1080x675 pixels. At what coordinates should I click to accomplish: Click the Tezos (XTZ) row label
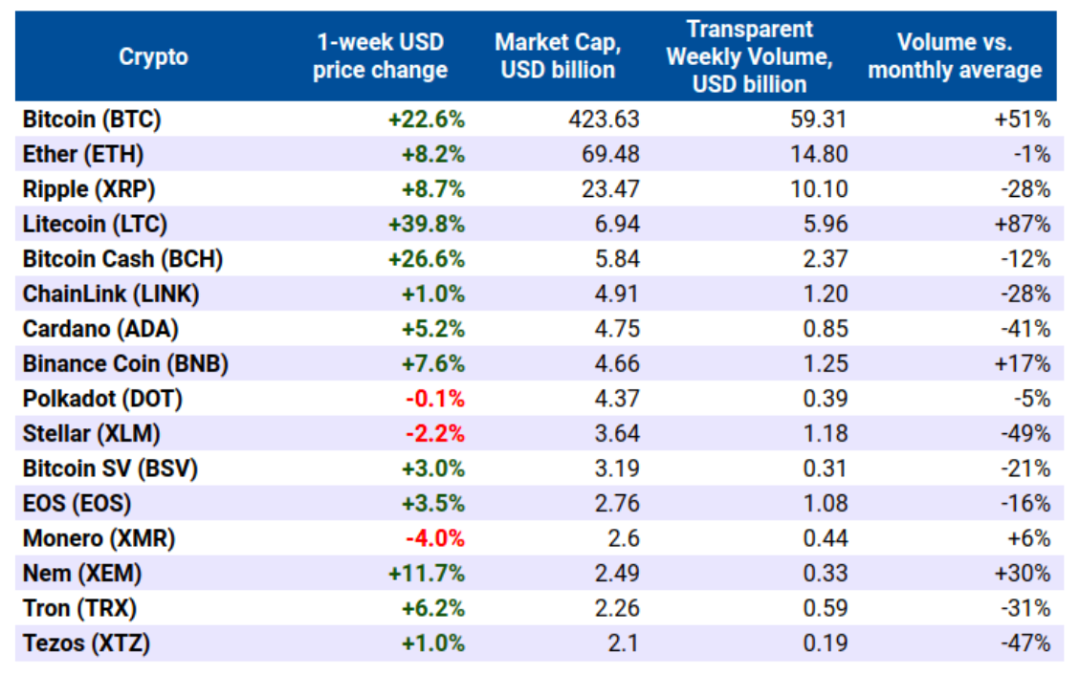coord(86,644)
